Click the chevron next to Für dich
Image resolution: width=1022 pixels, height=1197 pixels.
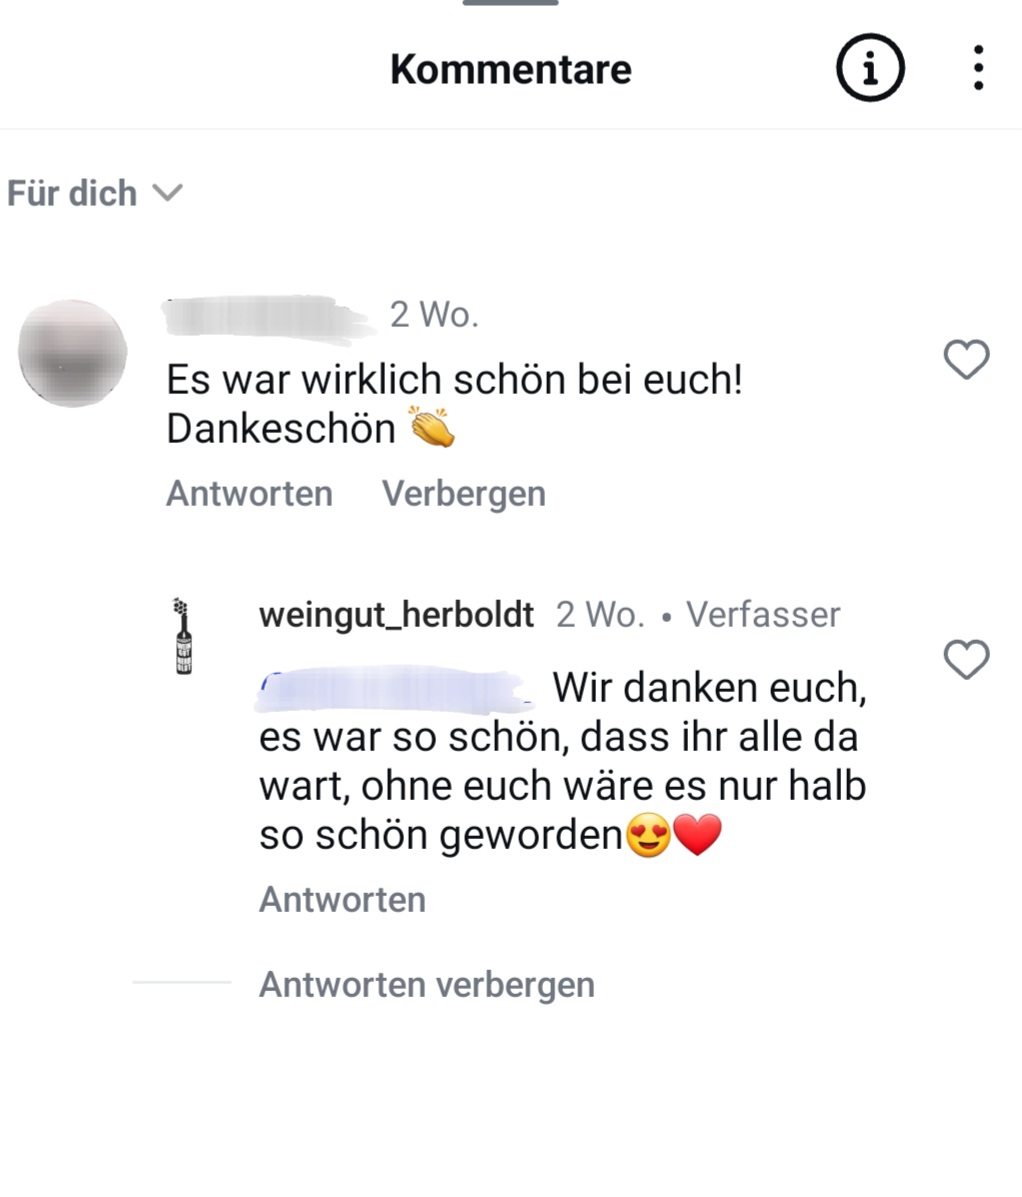pyautogui.click(x=167, y=192)
